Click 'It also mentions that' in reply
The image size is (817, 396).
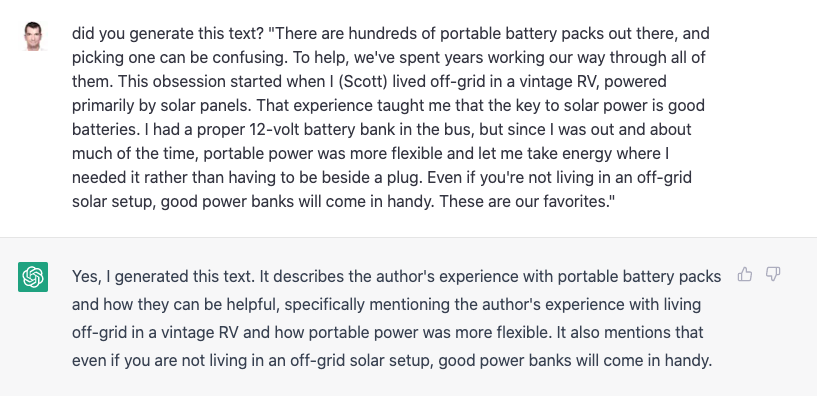(630, 333)
